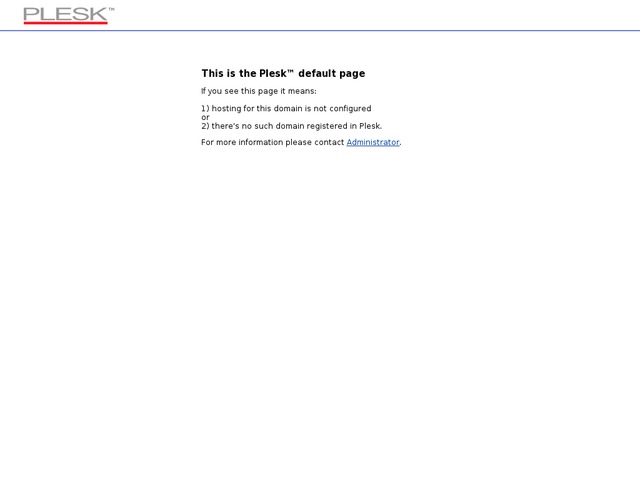Click the trademark symbol in the page heading
Viewport: 640px width, 500px height.
click(x=291, y=71)
